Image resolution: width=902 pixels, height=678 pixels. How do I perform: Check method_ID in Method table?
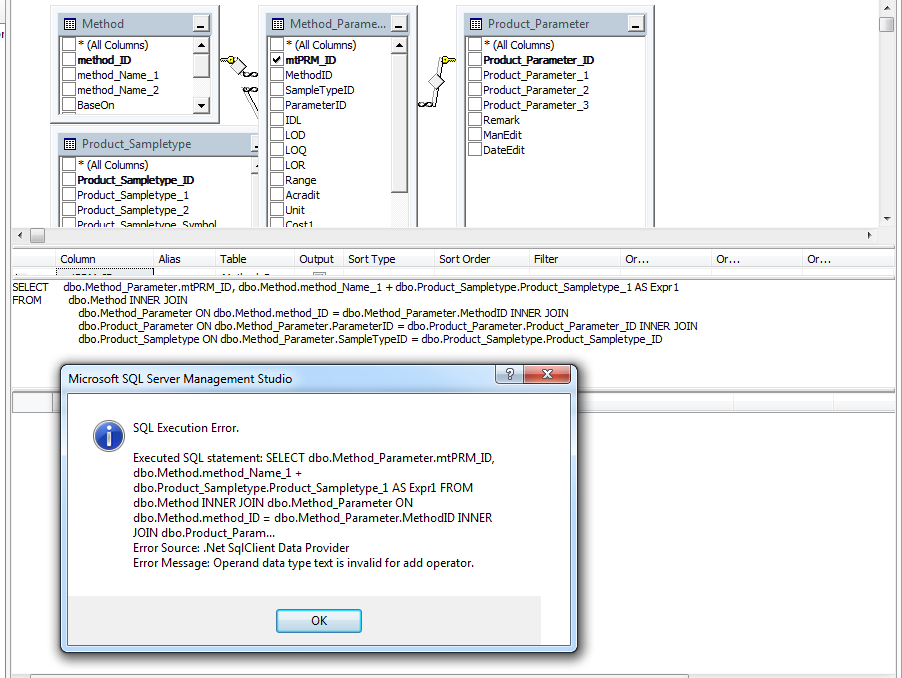pos(69,60)
